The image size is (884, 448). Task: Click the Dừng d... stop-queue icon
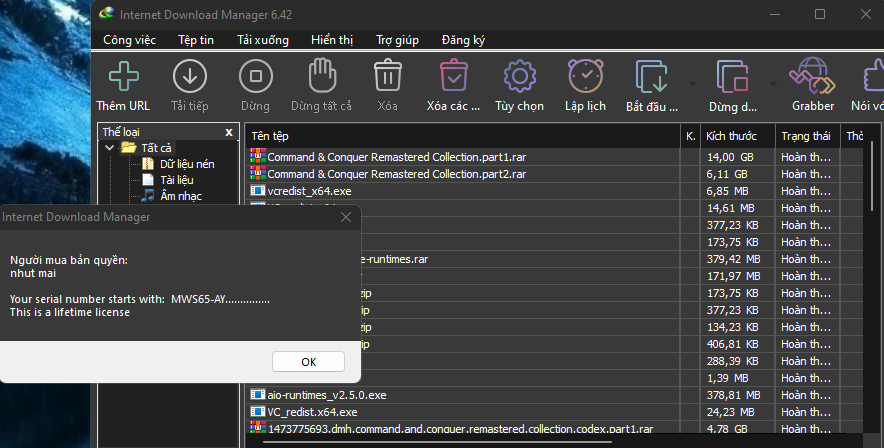pyautogui.click(x=732, y=76)
